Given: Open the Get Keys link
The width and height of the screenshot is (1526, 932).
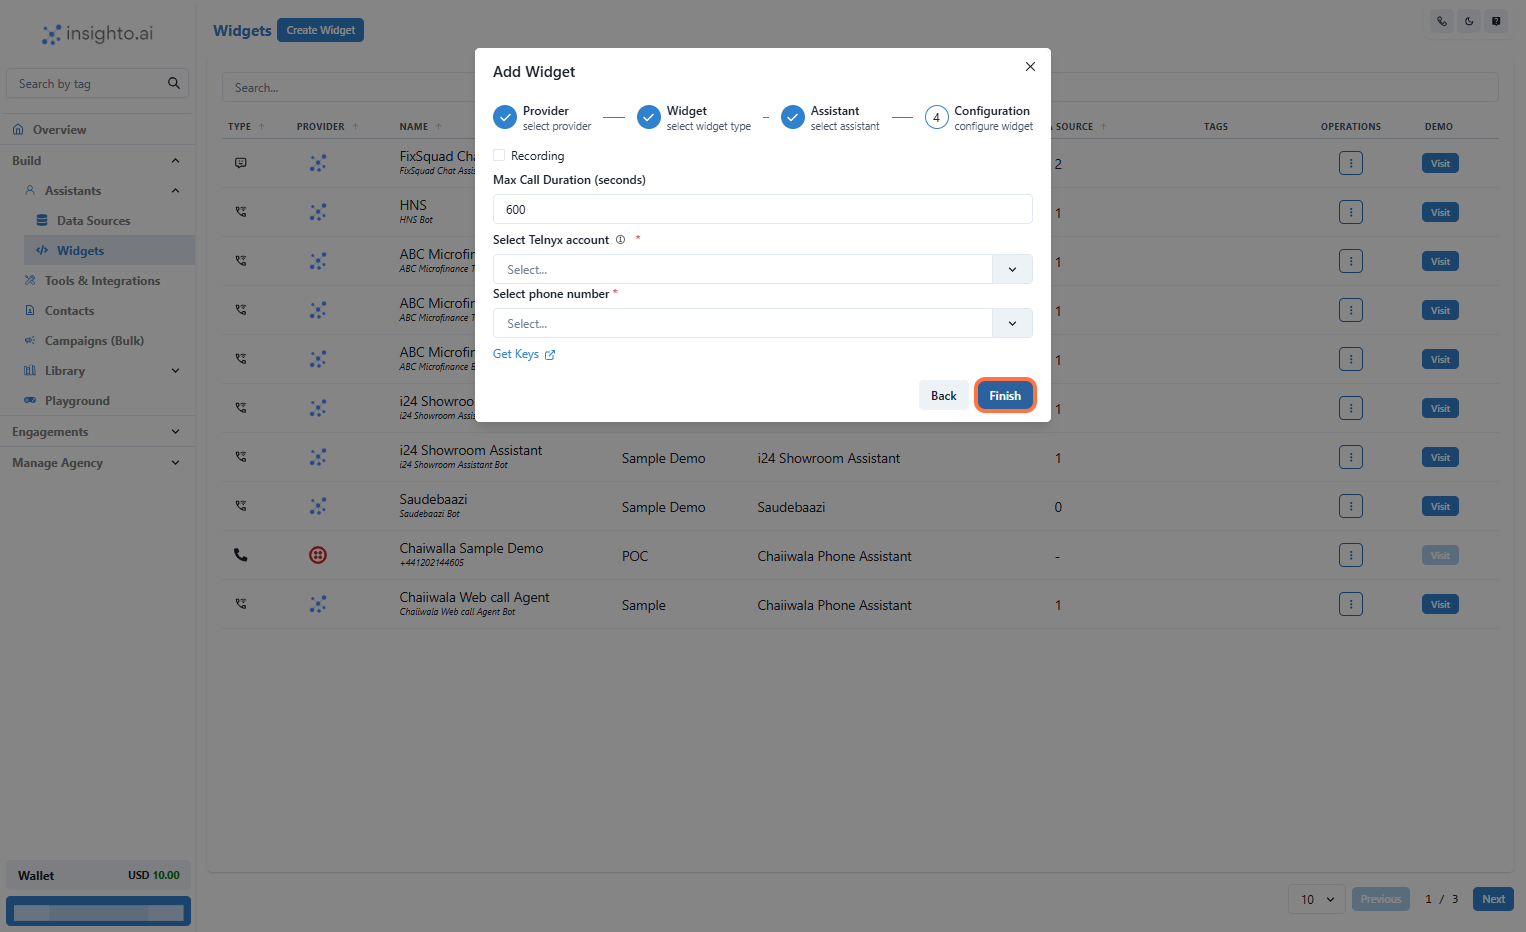Looking at the screenshot, I should pyautogui.click(x=524, y=354).
